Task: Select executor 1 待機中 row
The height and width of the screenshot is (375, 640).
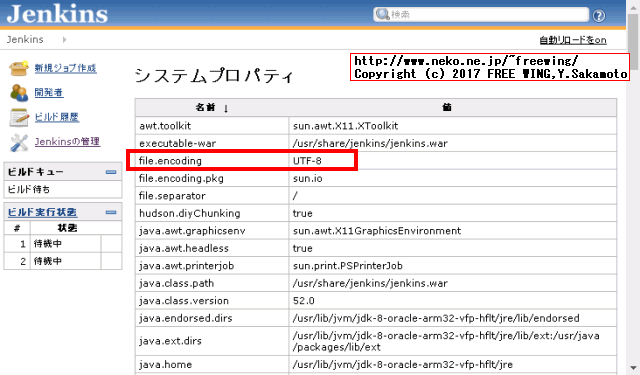Action: 63,244
